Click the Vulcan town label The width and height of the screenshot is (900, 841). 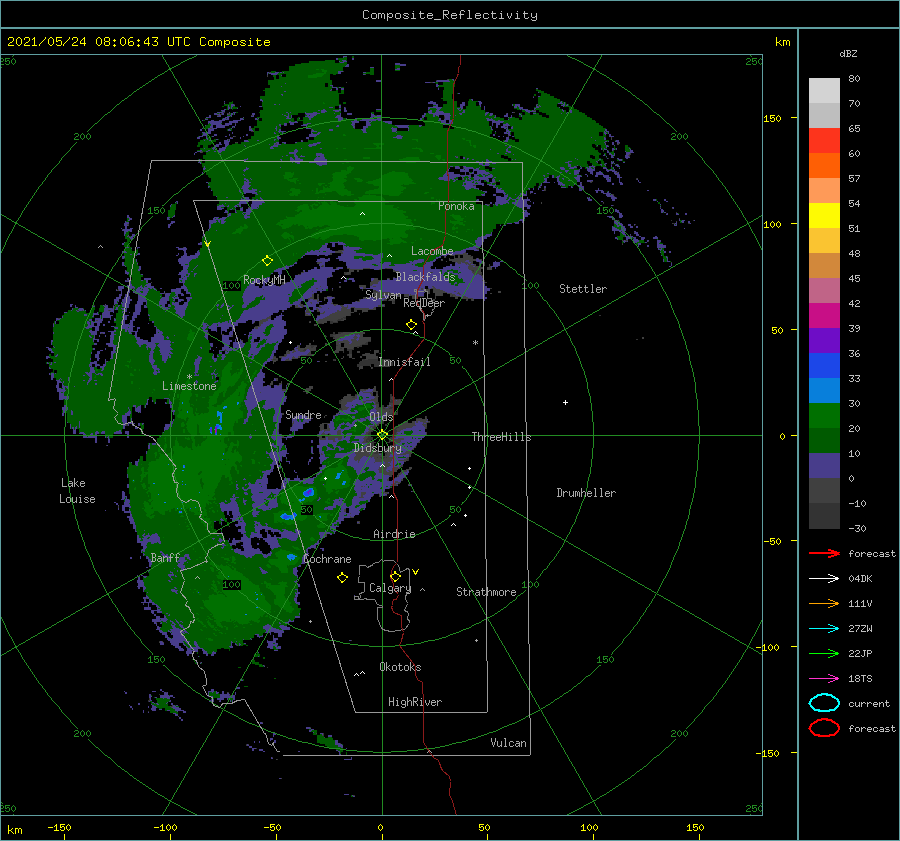(x=508, y=743)
